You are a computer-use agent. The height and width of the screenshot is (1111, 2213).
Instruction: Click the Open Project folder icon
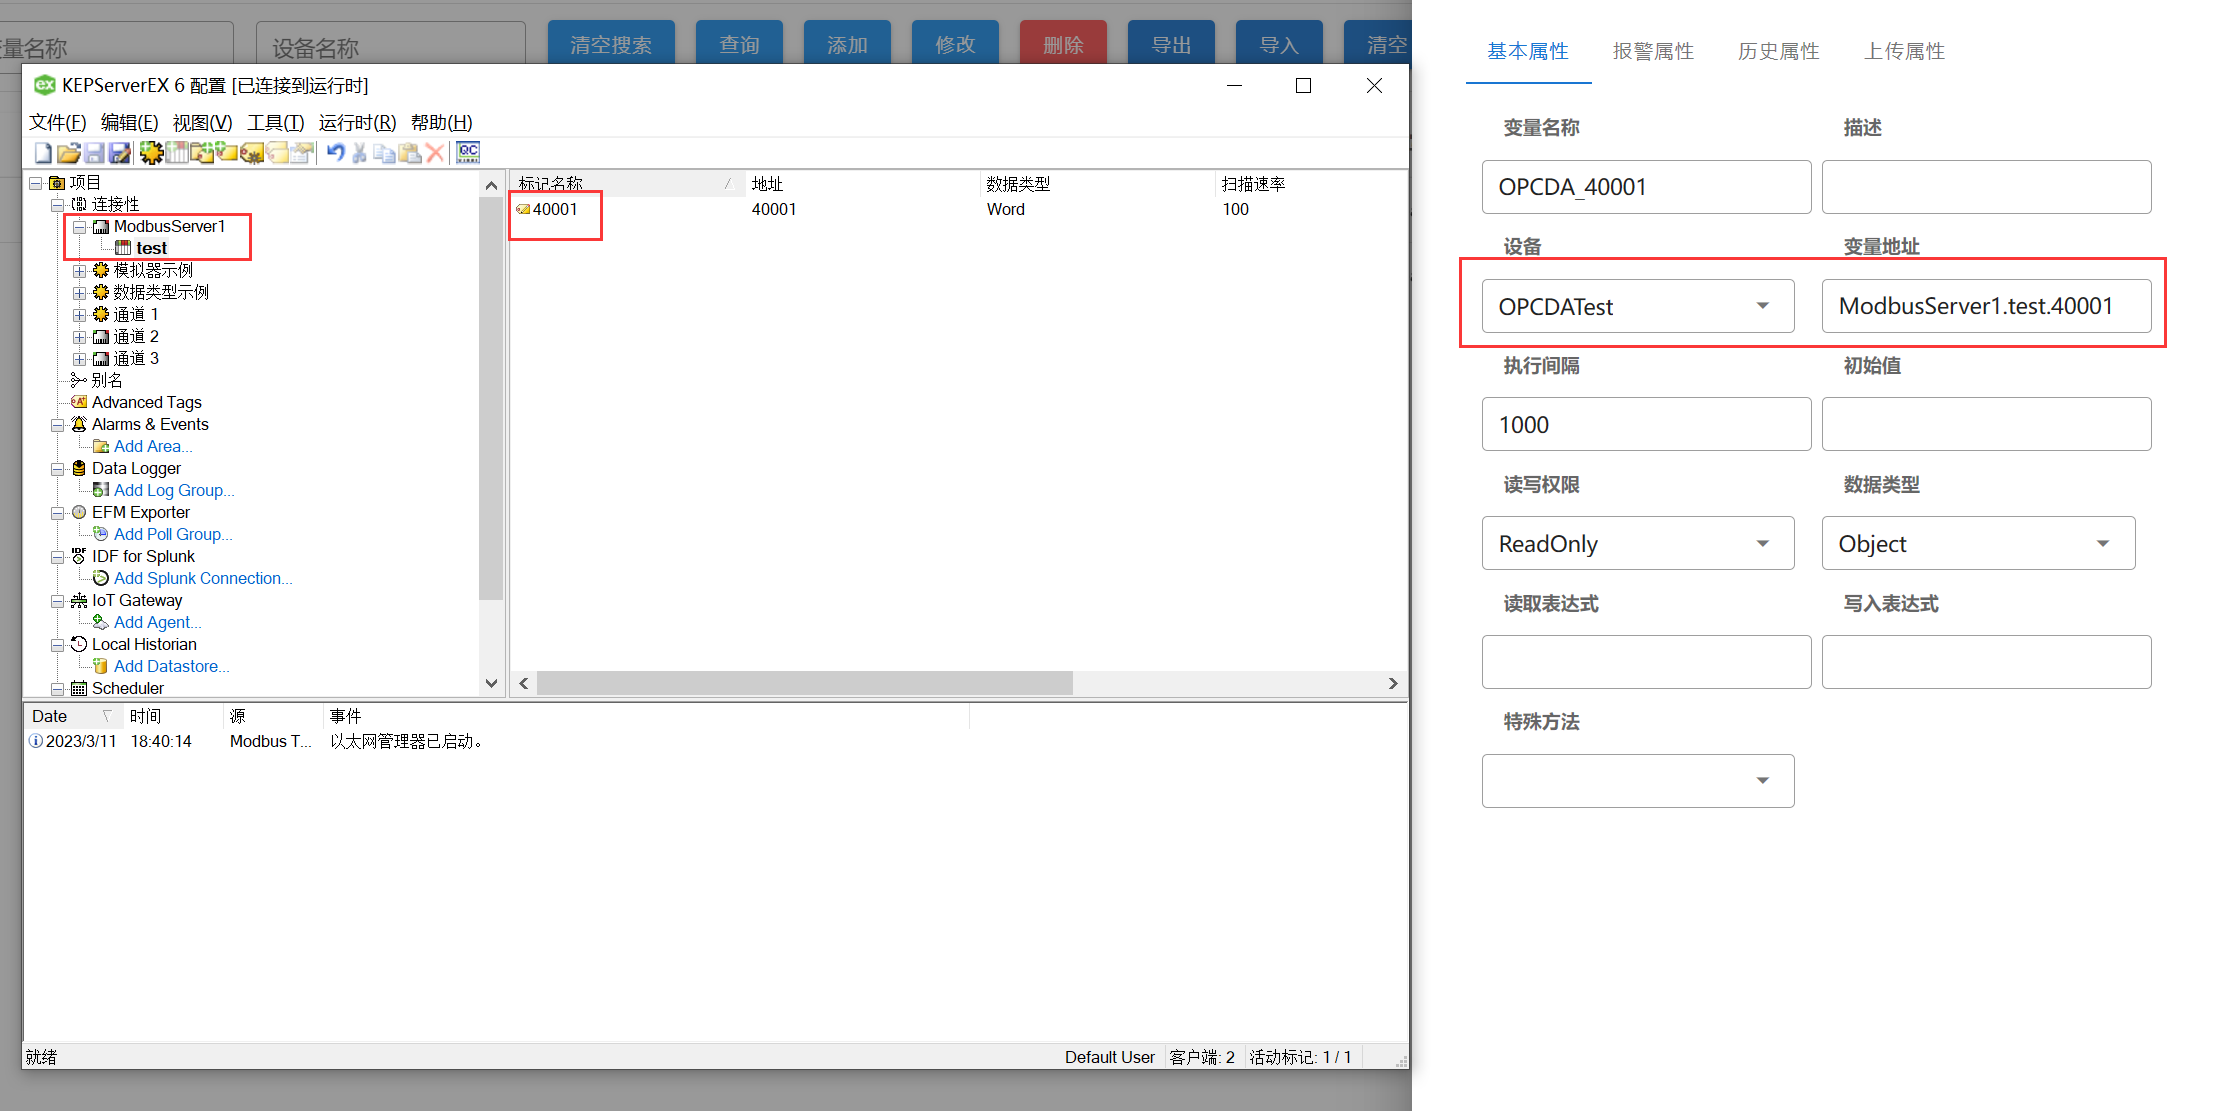(68, 153)
